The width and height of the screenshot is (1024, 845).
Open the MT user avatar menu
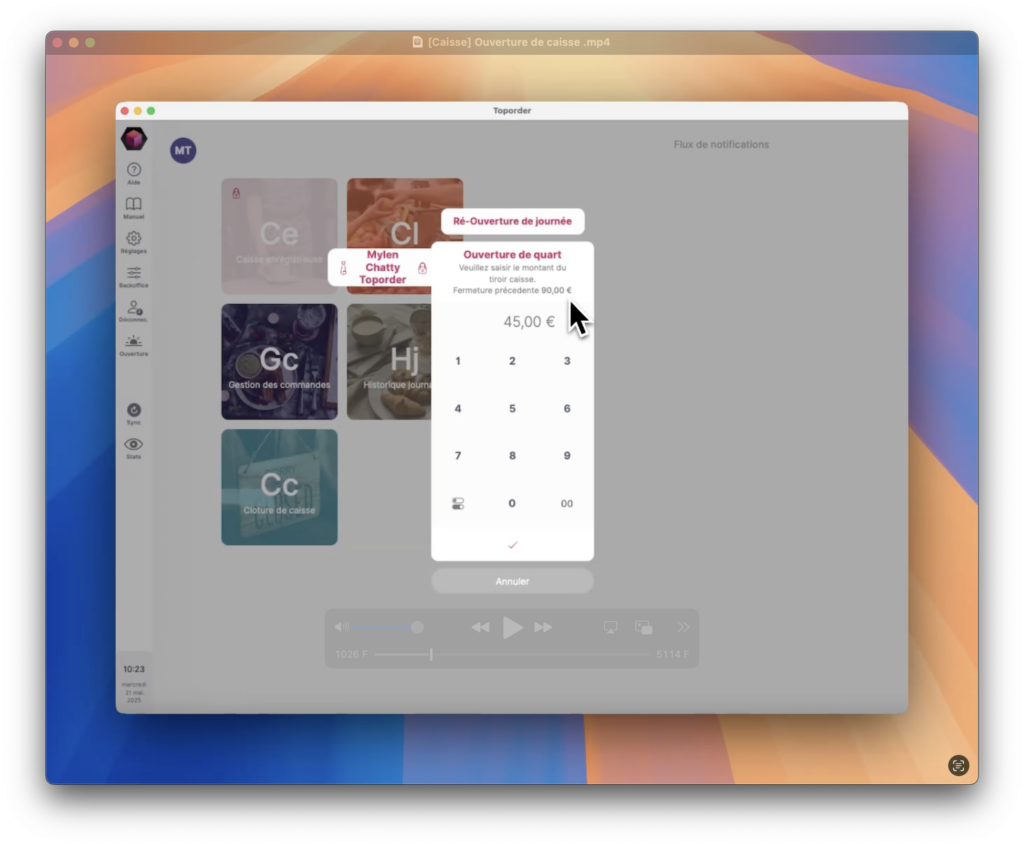click(x=183, y=151)
